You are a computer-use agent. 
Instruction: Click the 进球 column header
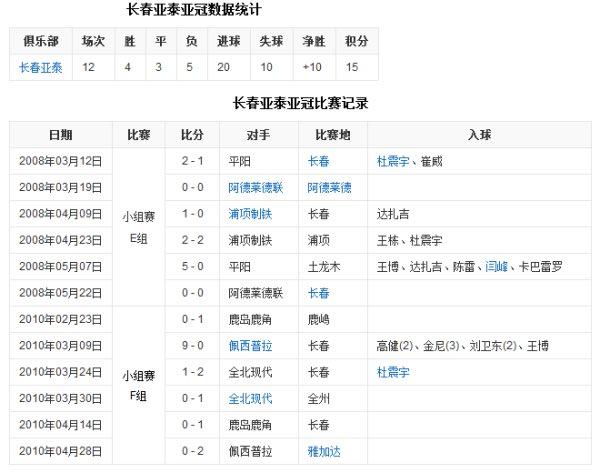coord(229,41)
